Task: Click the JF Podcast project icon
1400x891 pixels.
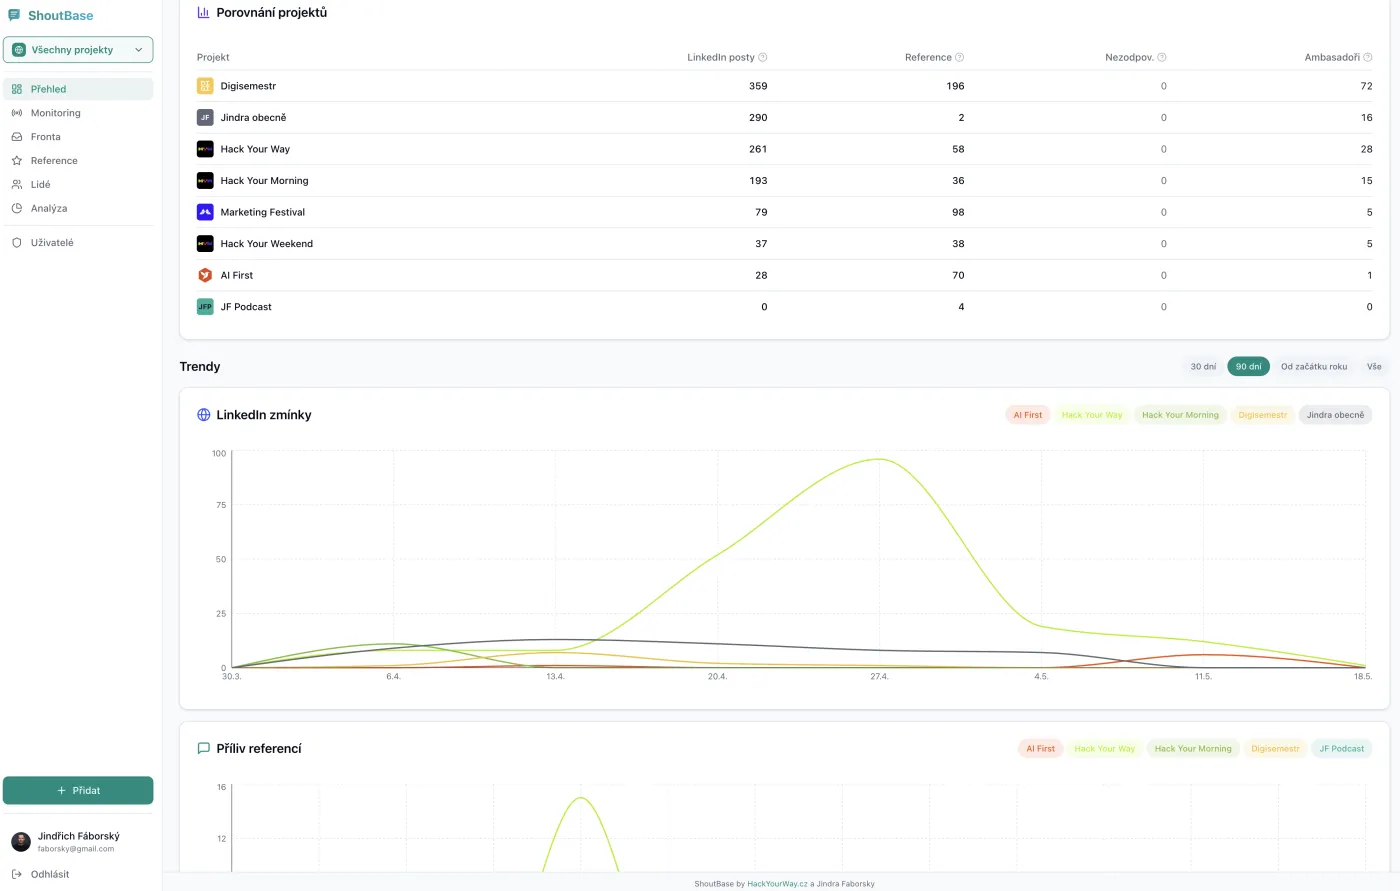Action: pyautogui.click(x=205, y=307)
